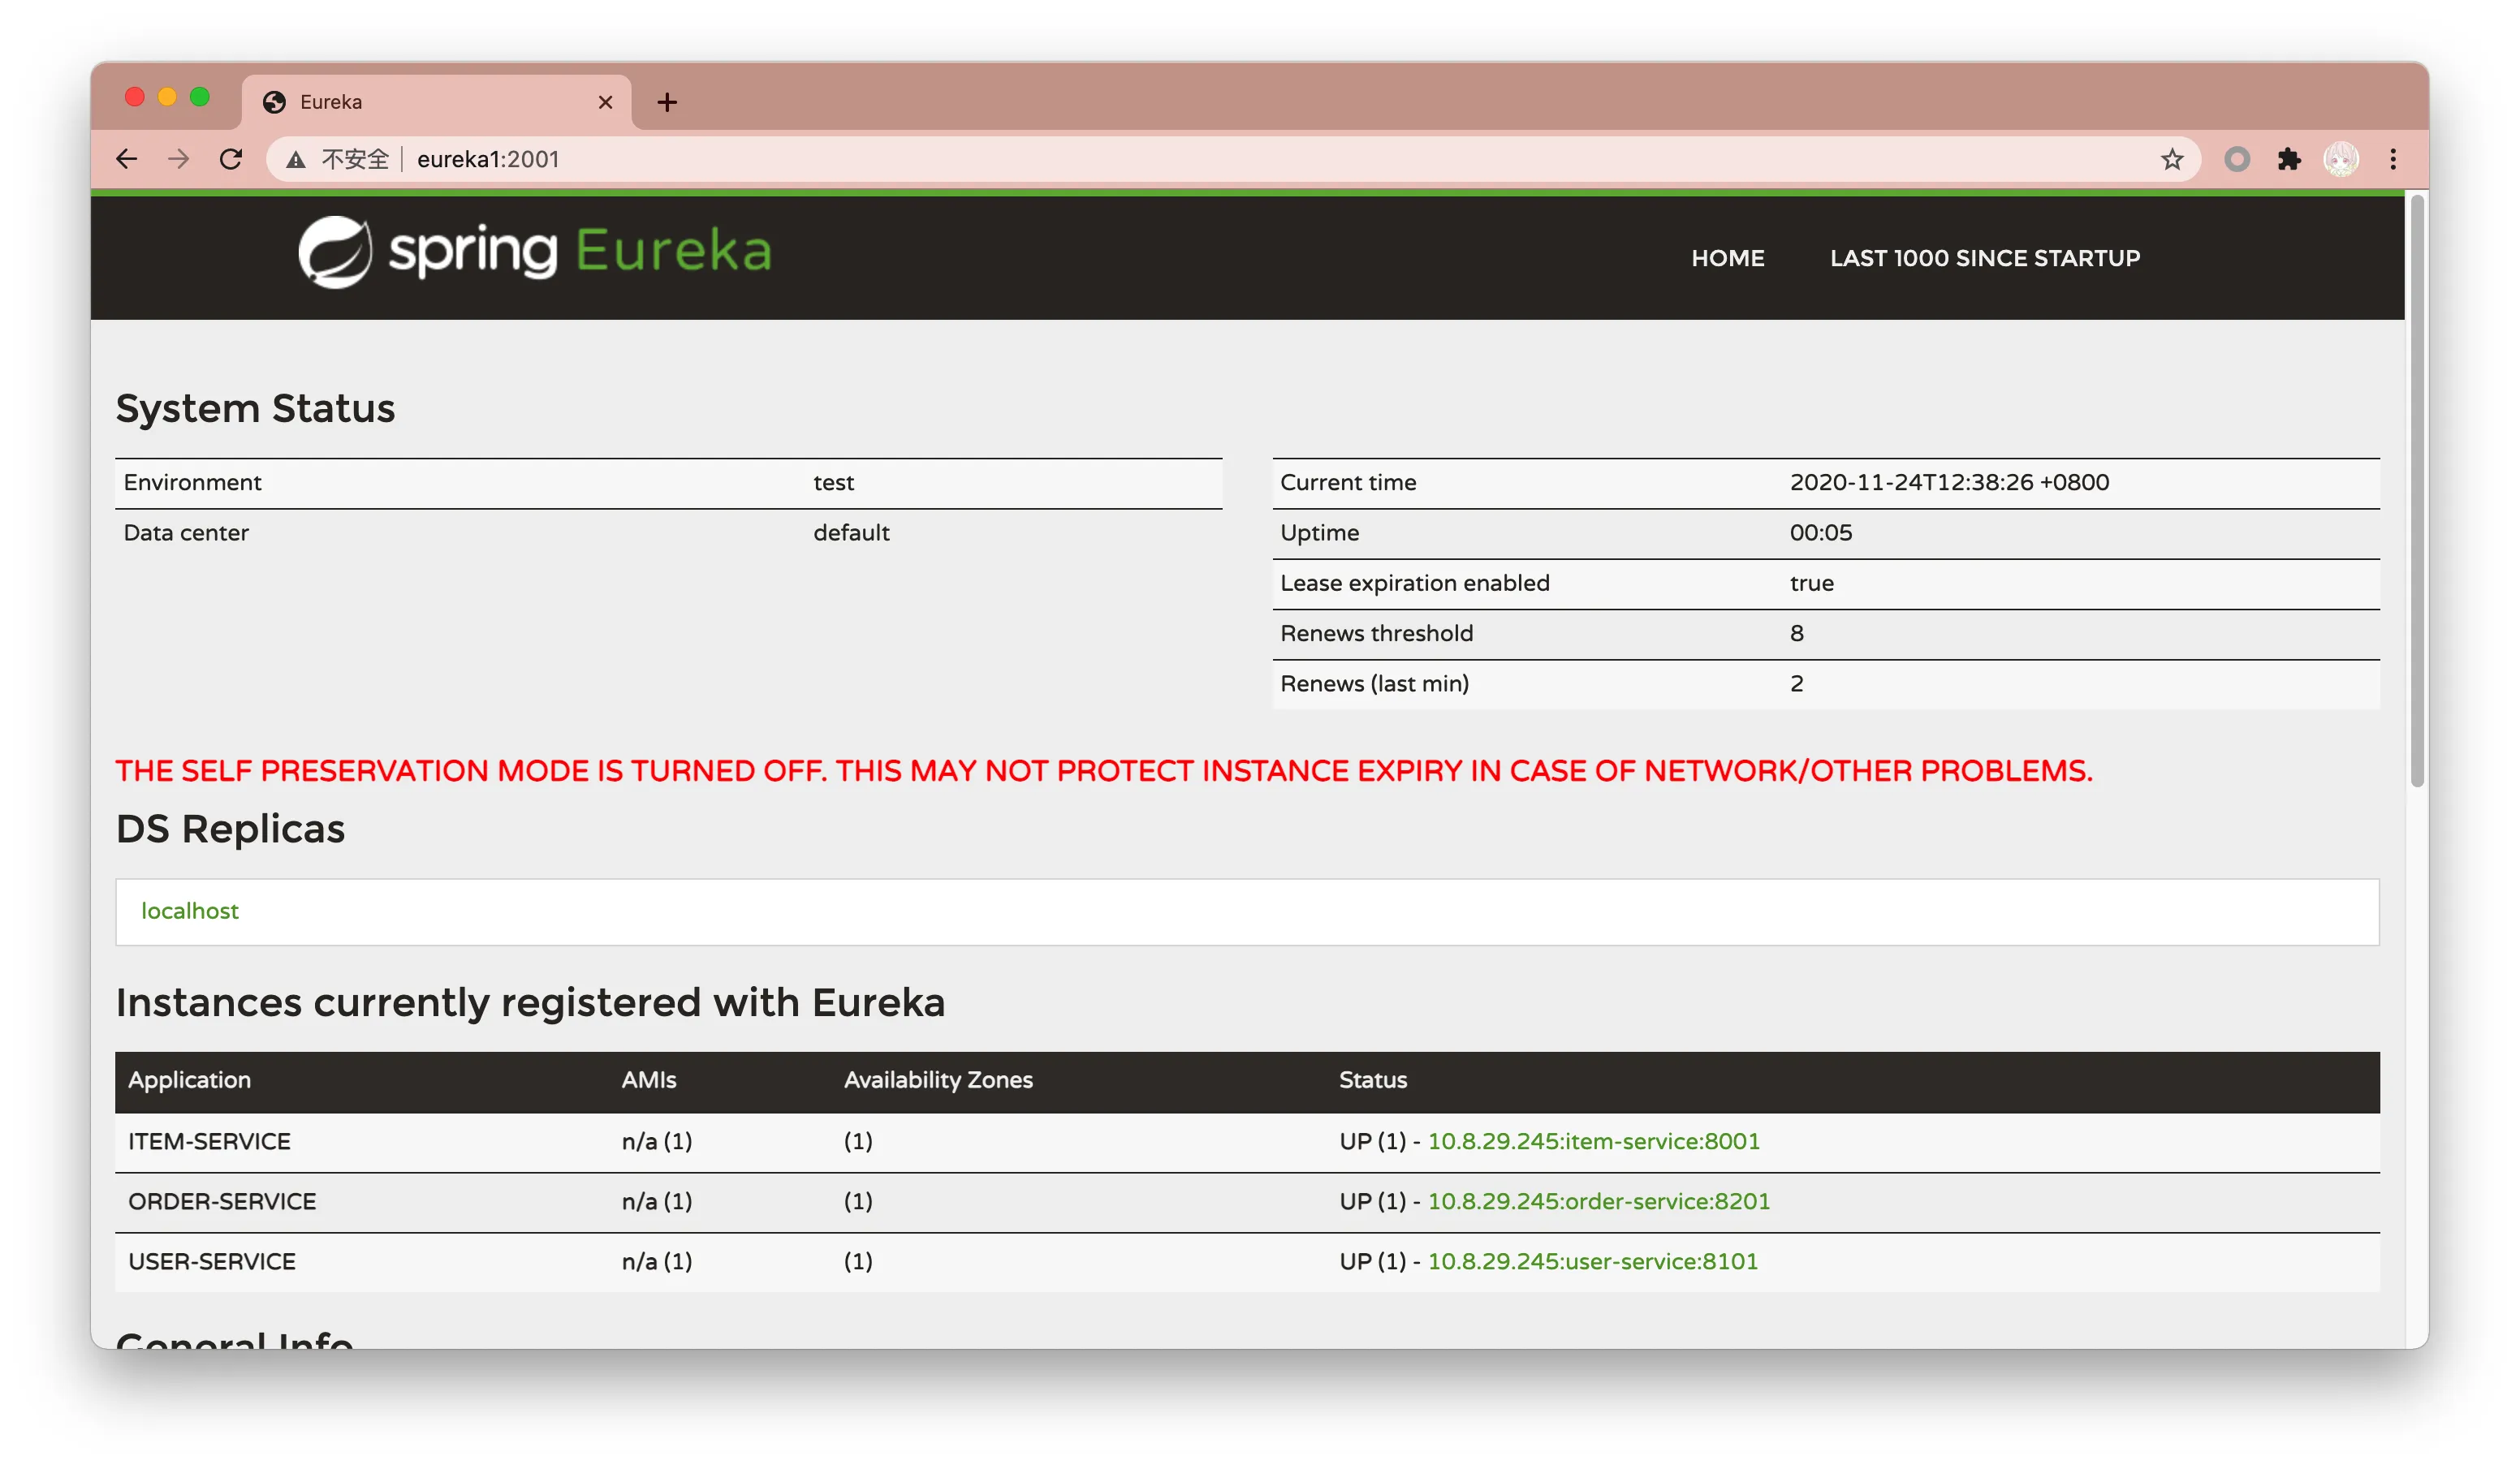The height and width of the screenshot is (1469, 2520).
Task: Click the 'Lease expiration enabled' label
Action: [1415, 583]
